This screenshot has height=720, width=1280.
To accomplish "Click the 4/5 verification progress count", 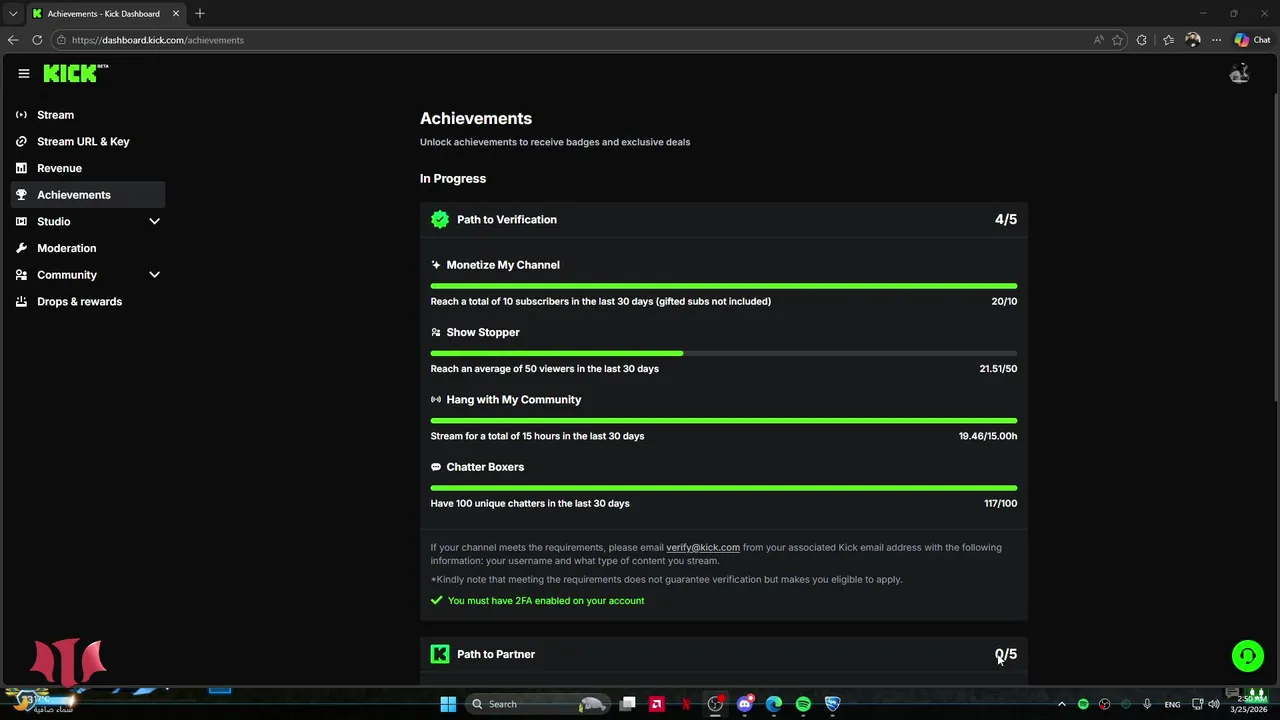I will (x=1006, y=220).
